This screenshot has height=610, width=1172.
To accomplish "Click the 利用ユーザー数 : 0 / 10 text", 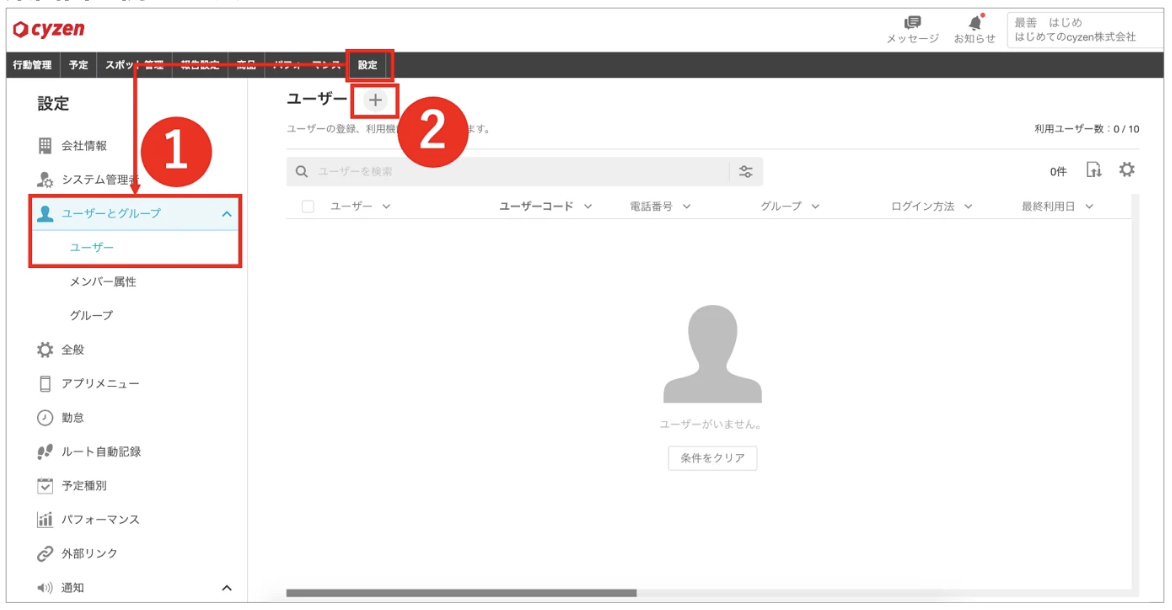I will 1087,129.
